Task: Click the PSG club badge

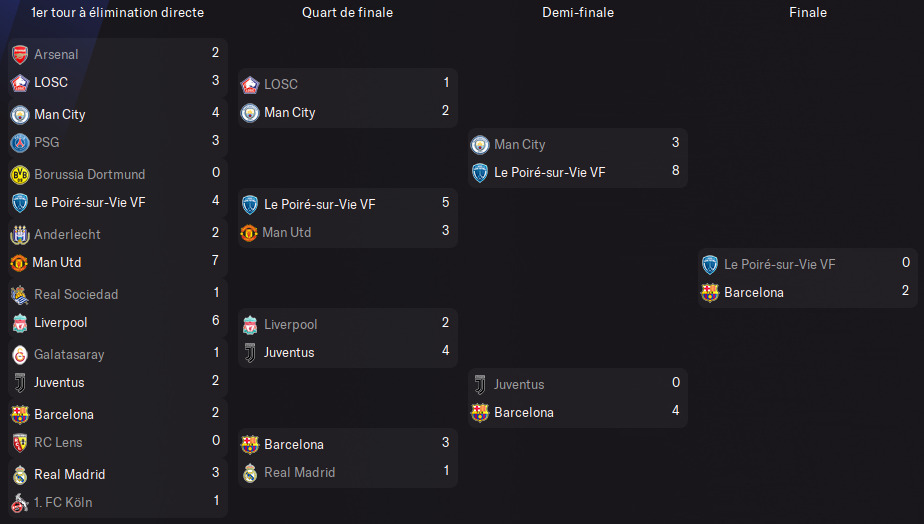Action: pyautogui.click(x=20, y=143)
